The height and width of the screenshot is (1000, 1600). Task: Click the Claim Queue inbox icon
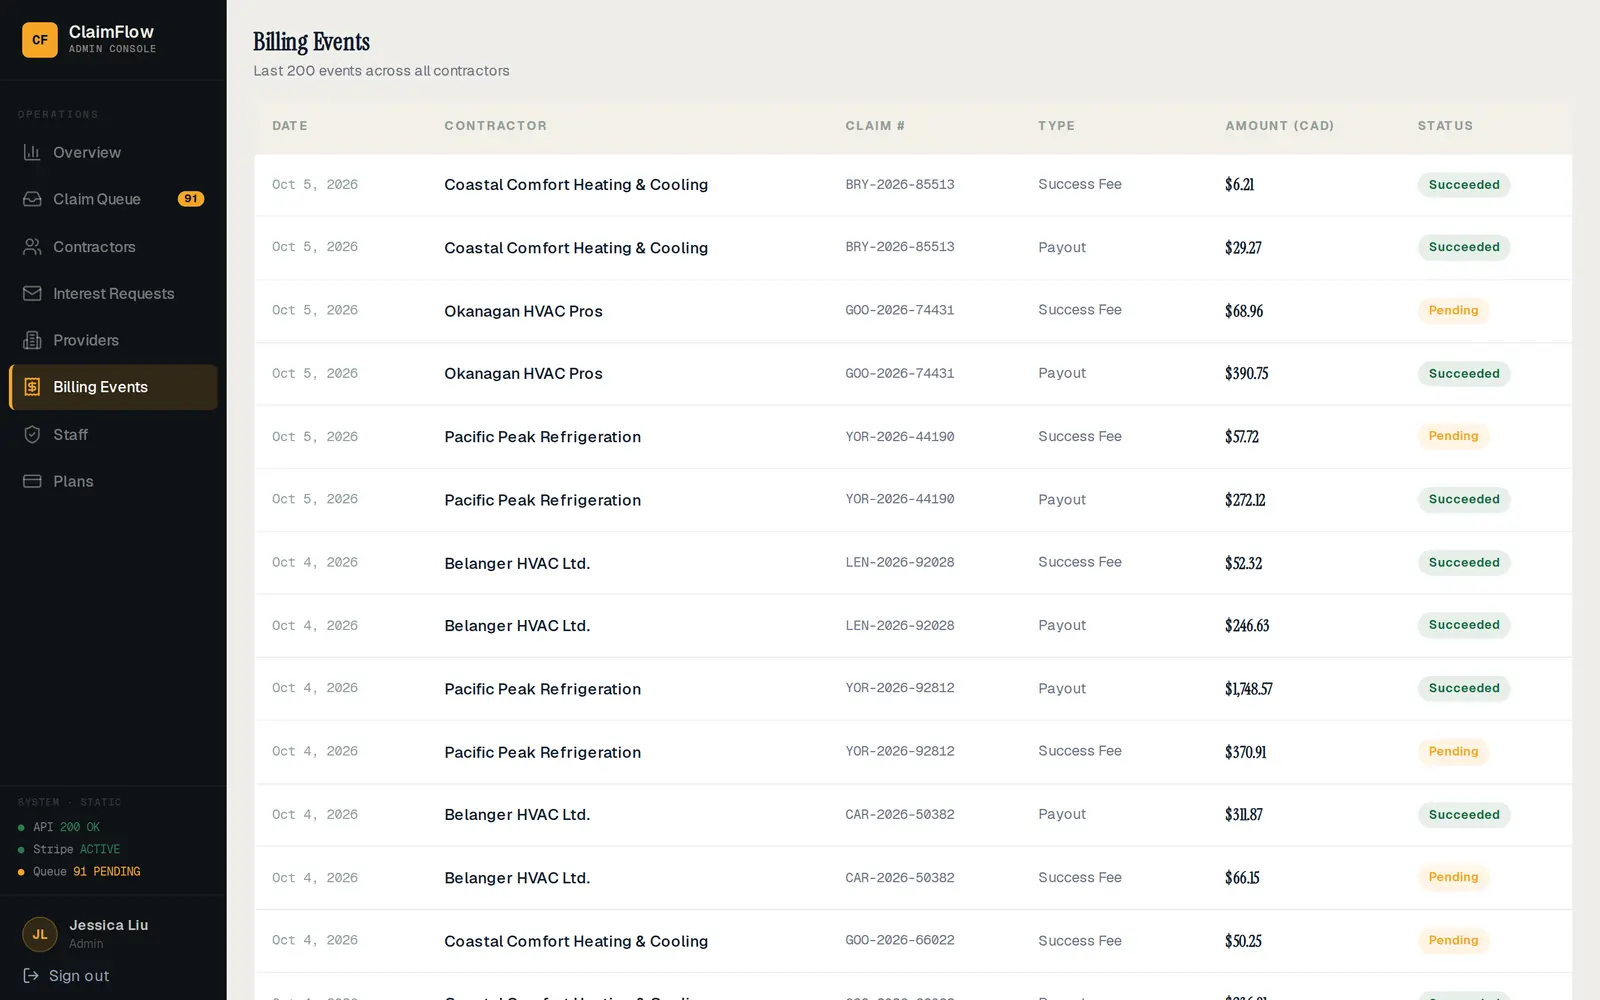point(32,199)
